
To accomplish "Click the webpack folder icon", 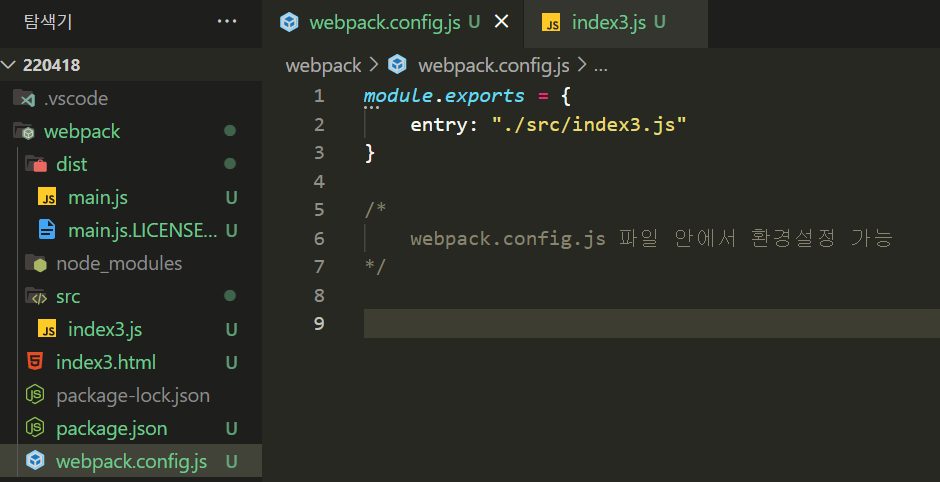I will pos(24,131).
